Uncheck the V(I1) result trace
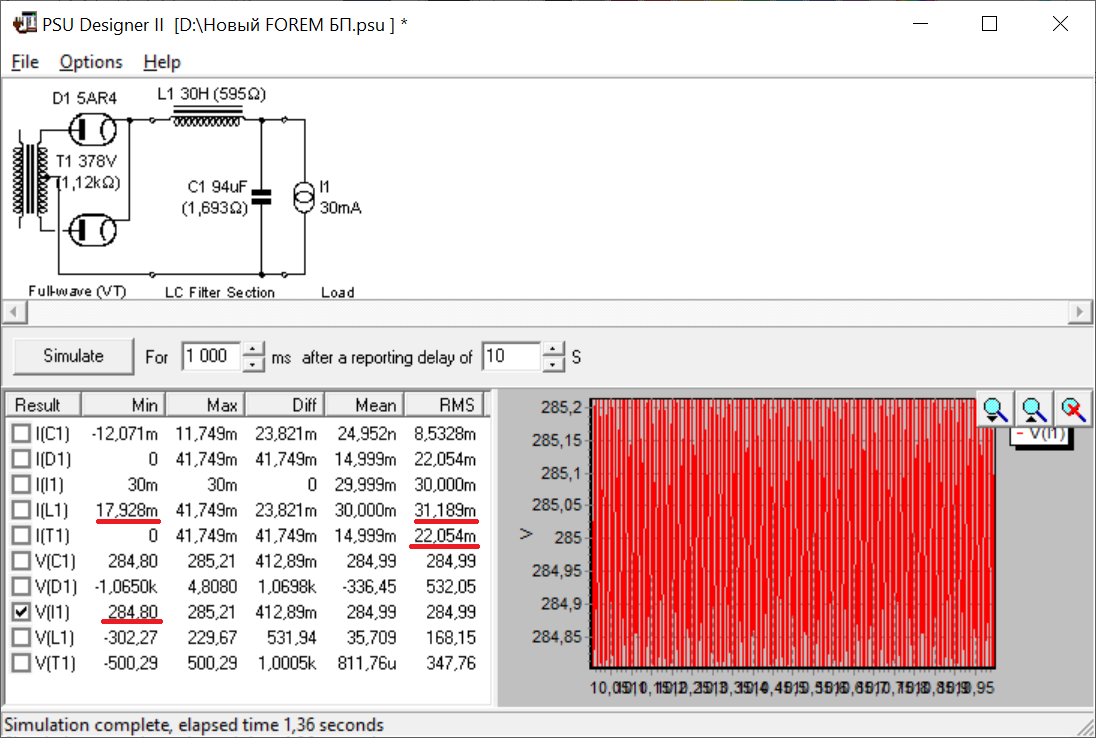Viewport: 1096px width, 738px height. coord(20,612)
